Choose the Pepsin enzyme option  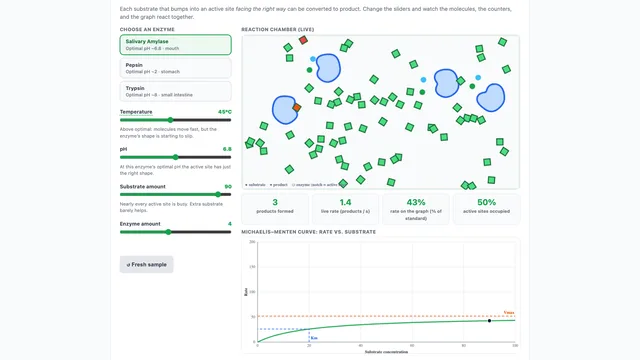coord(176,68)
